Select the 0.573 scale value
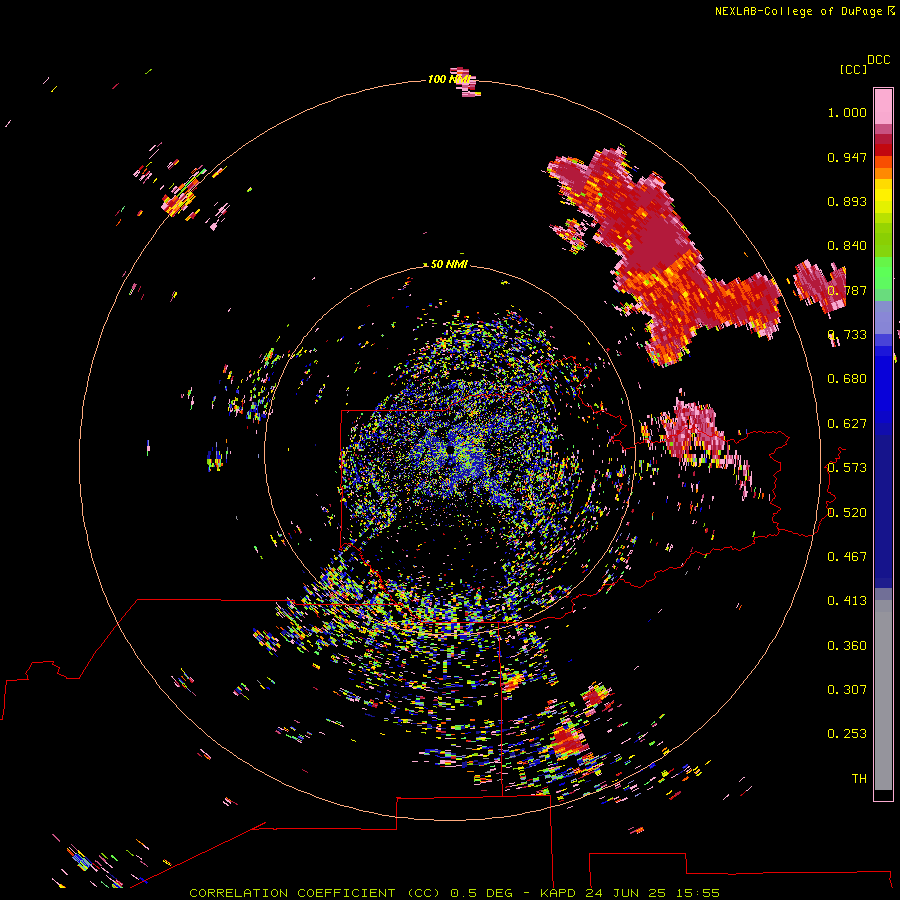 (x=847, y=468)
